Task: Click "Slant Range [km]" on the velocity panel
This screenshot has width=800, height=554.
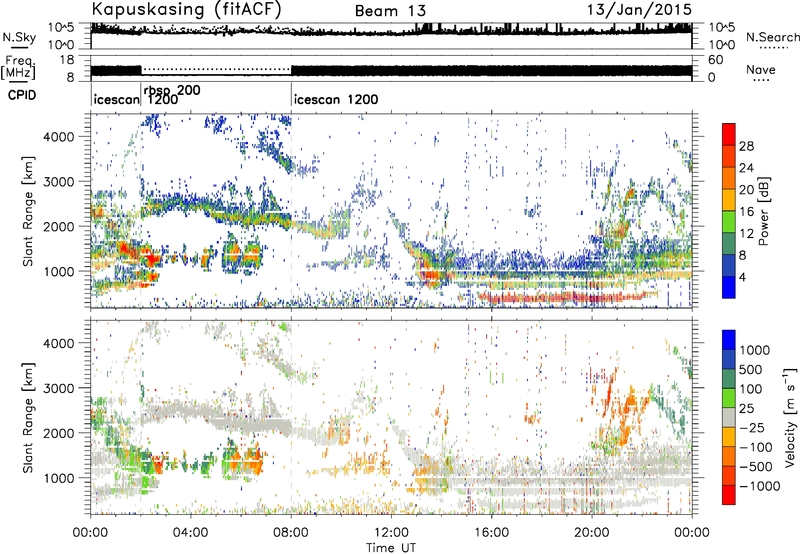Action: click(x=28, y=417)
